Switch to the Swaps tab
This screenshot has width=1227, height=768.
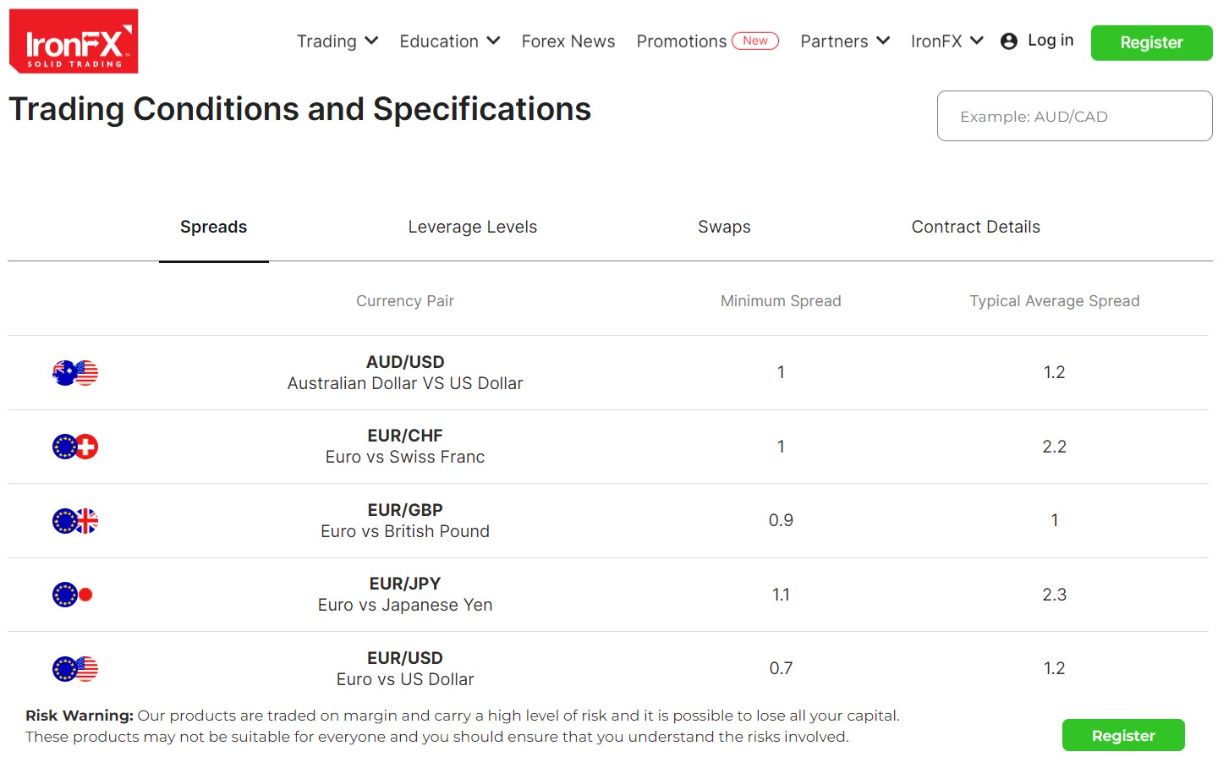coord(724,227)
